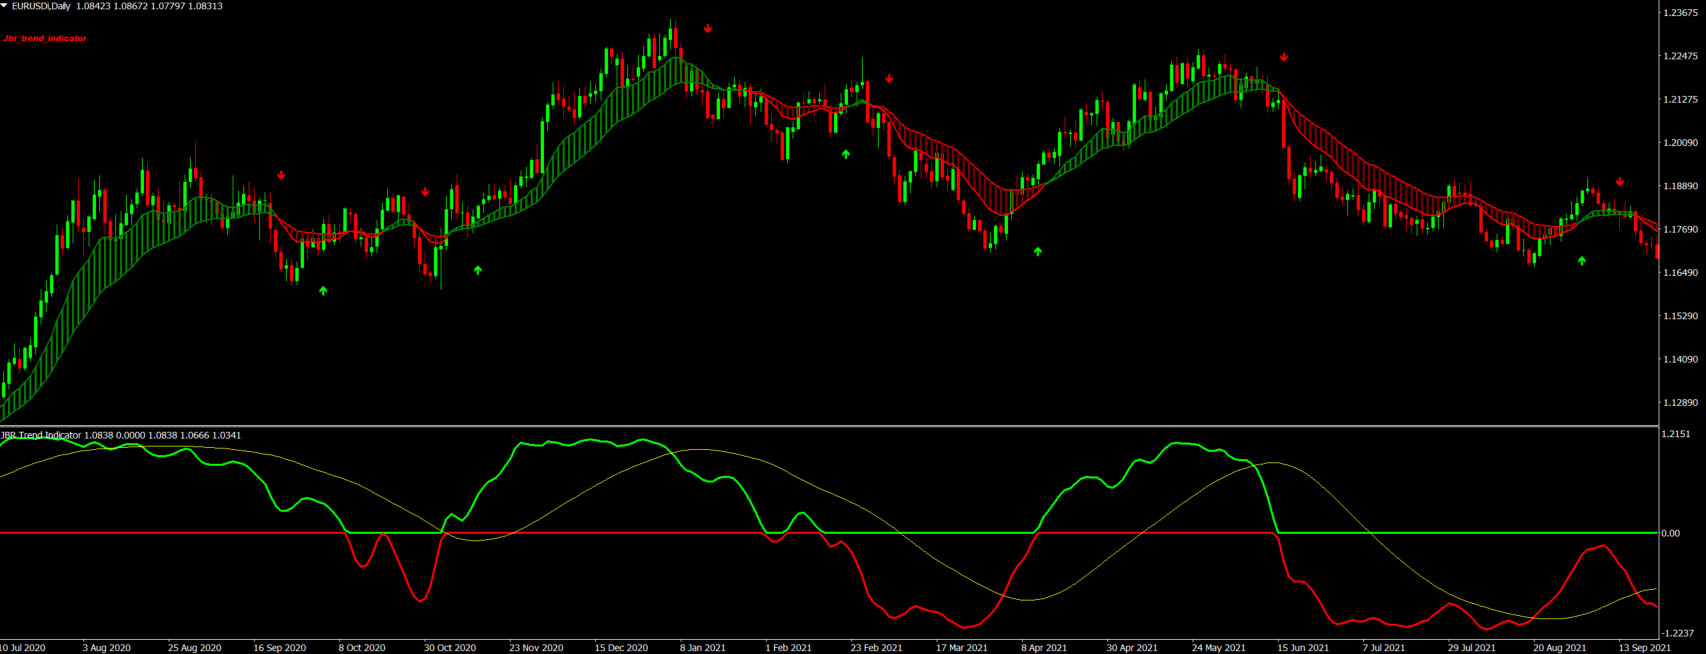Click the JBR Trend Indicator sub-window label
The image size is (1706, 654).
coord(41,435)
